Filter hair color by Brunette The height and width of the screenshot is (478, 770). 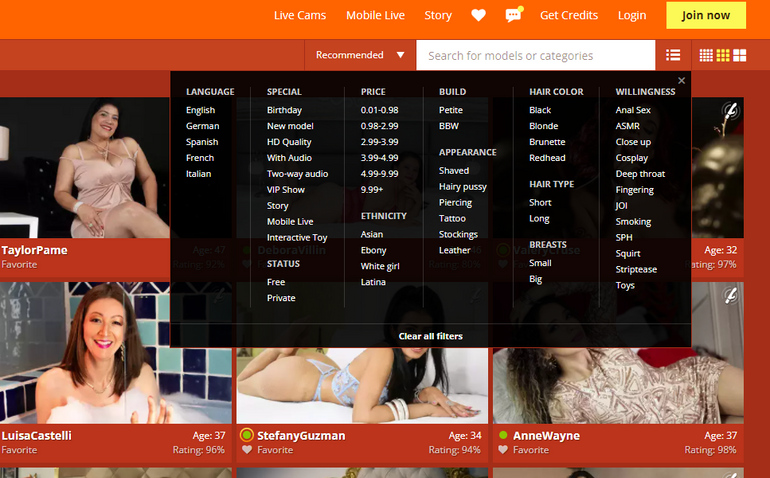pos(547,142)
